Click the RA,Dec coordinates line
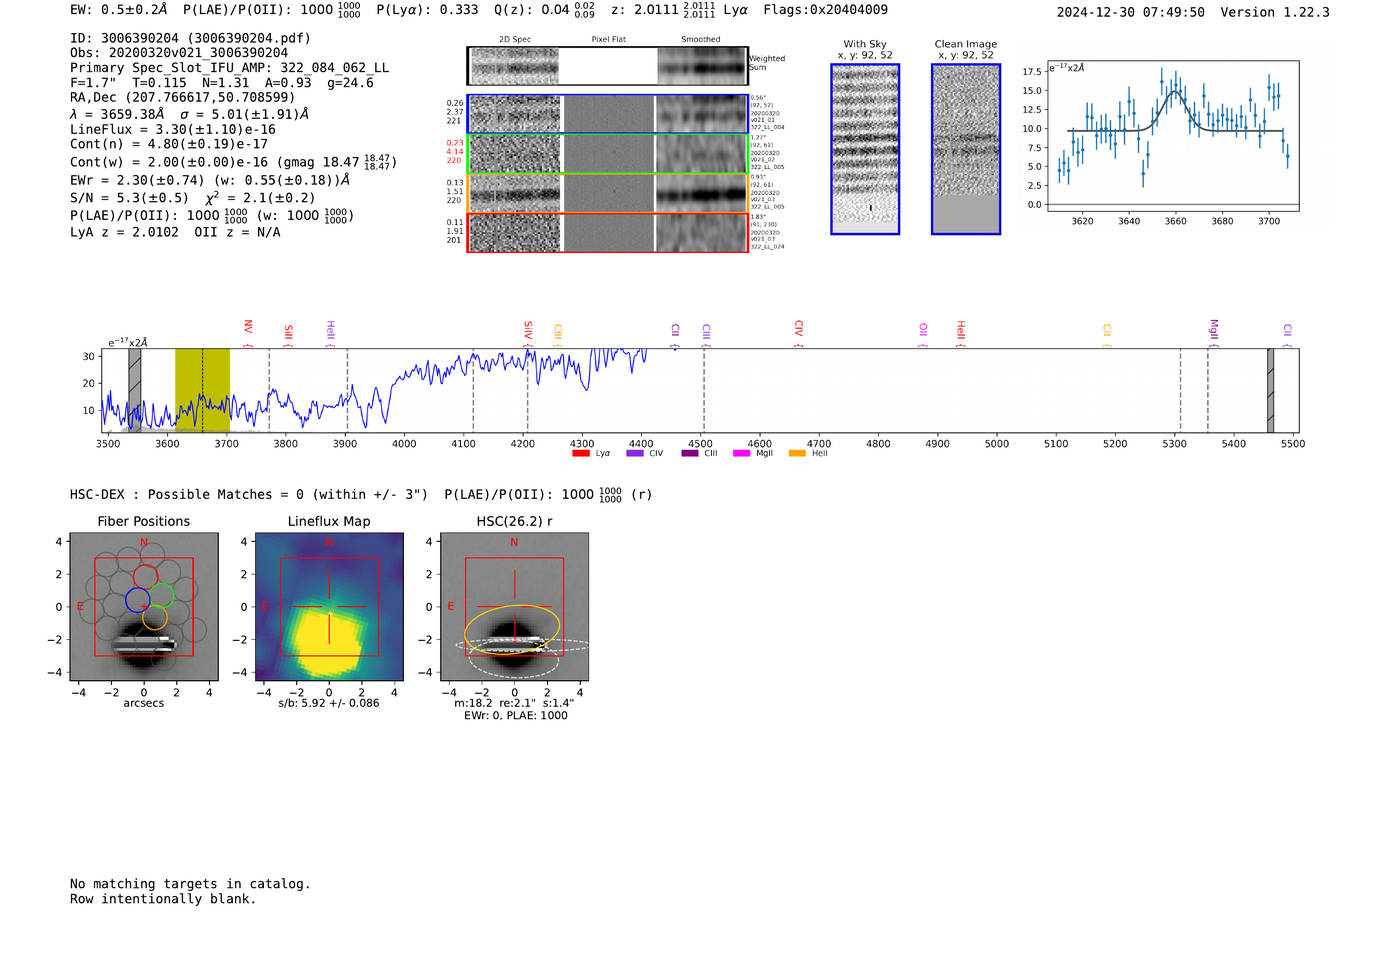 coord(183,97)
